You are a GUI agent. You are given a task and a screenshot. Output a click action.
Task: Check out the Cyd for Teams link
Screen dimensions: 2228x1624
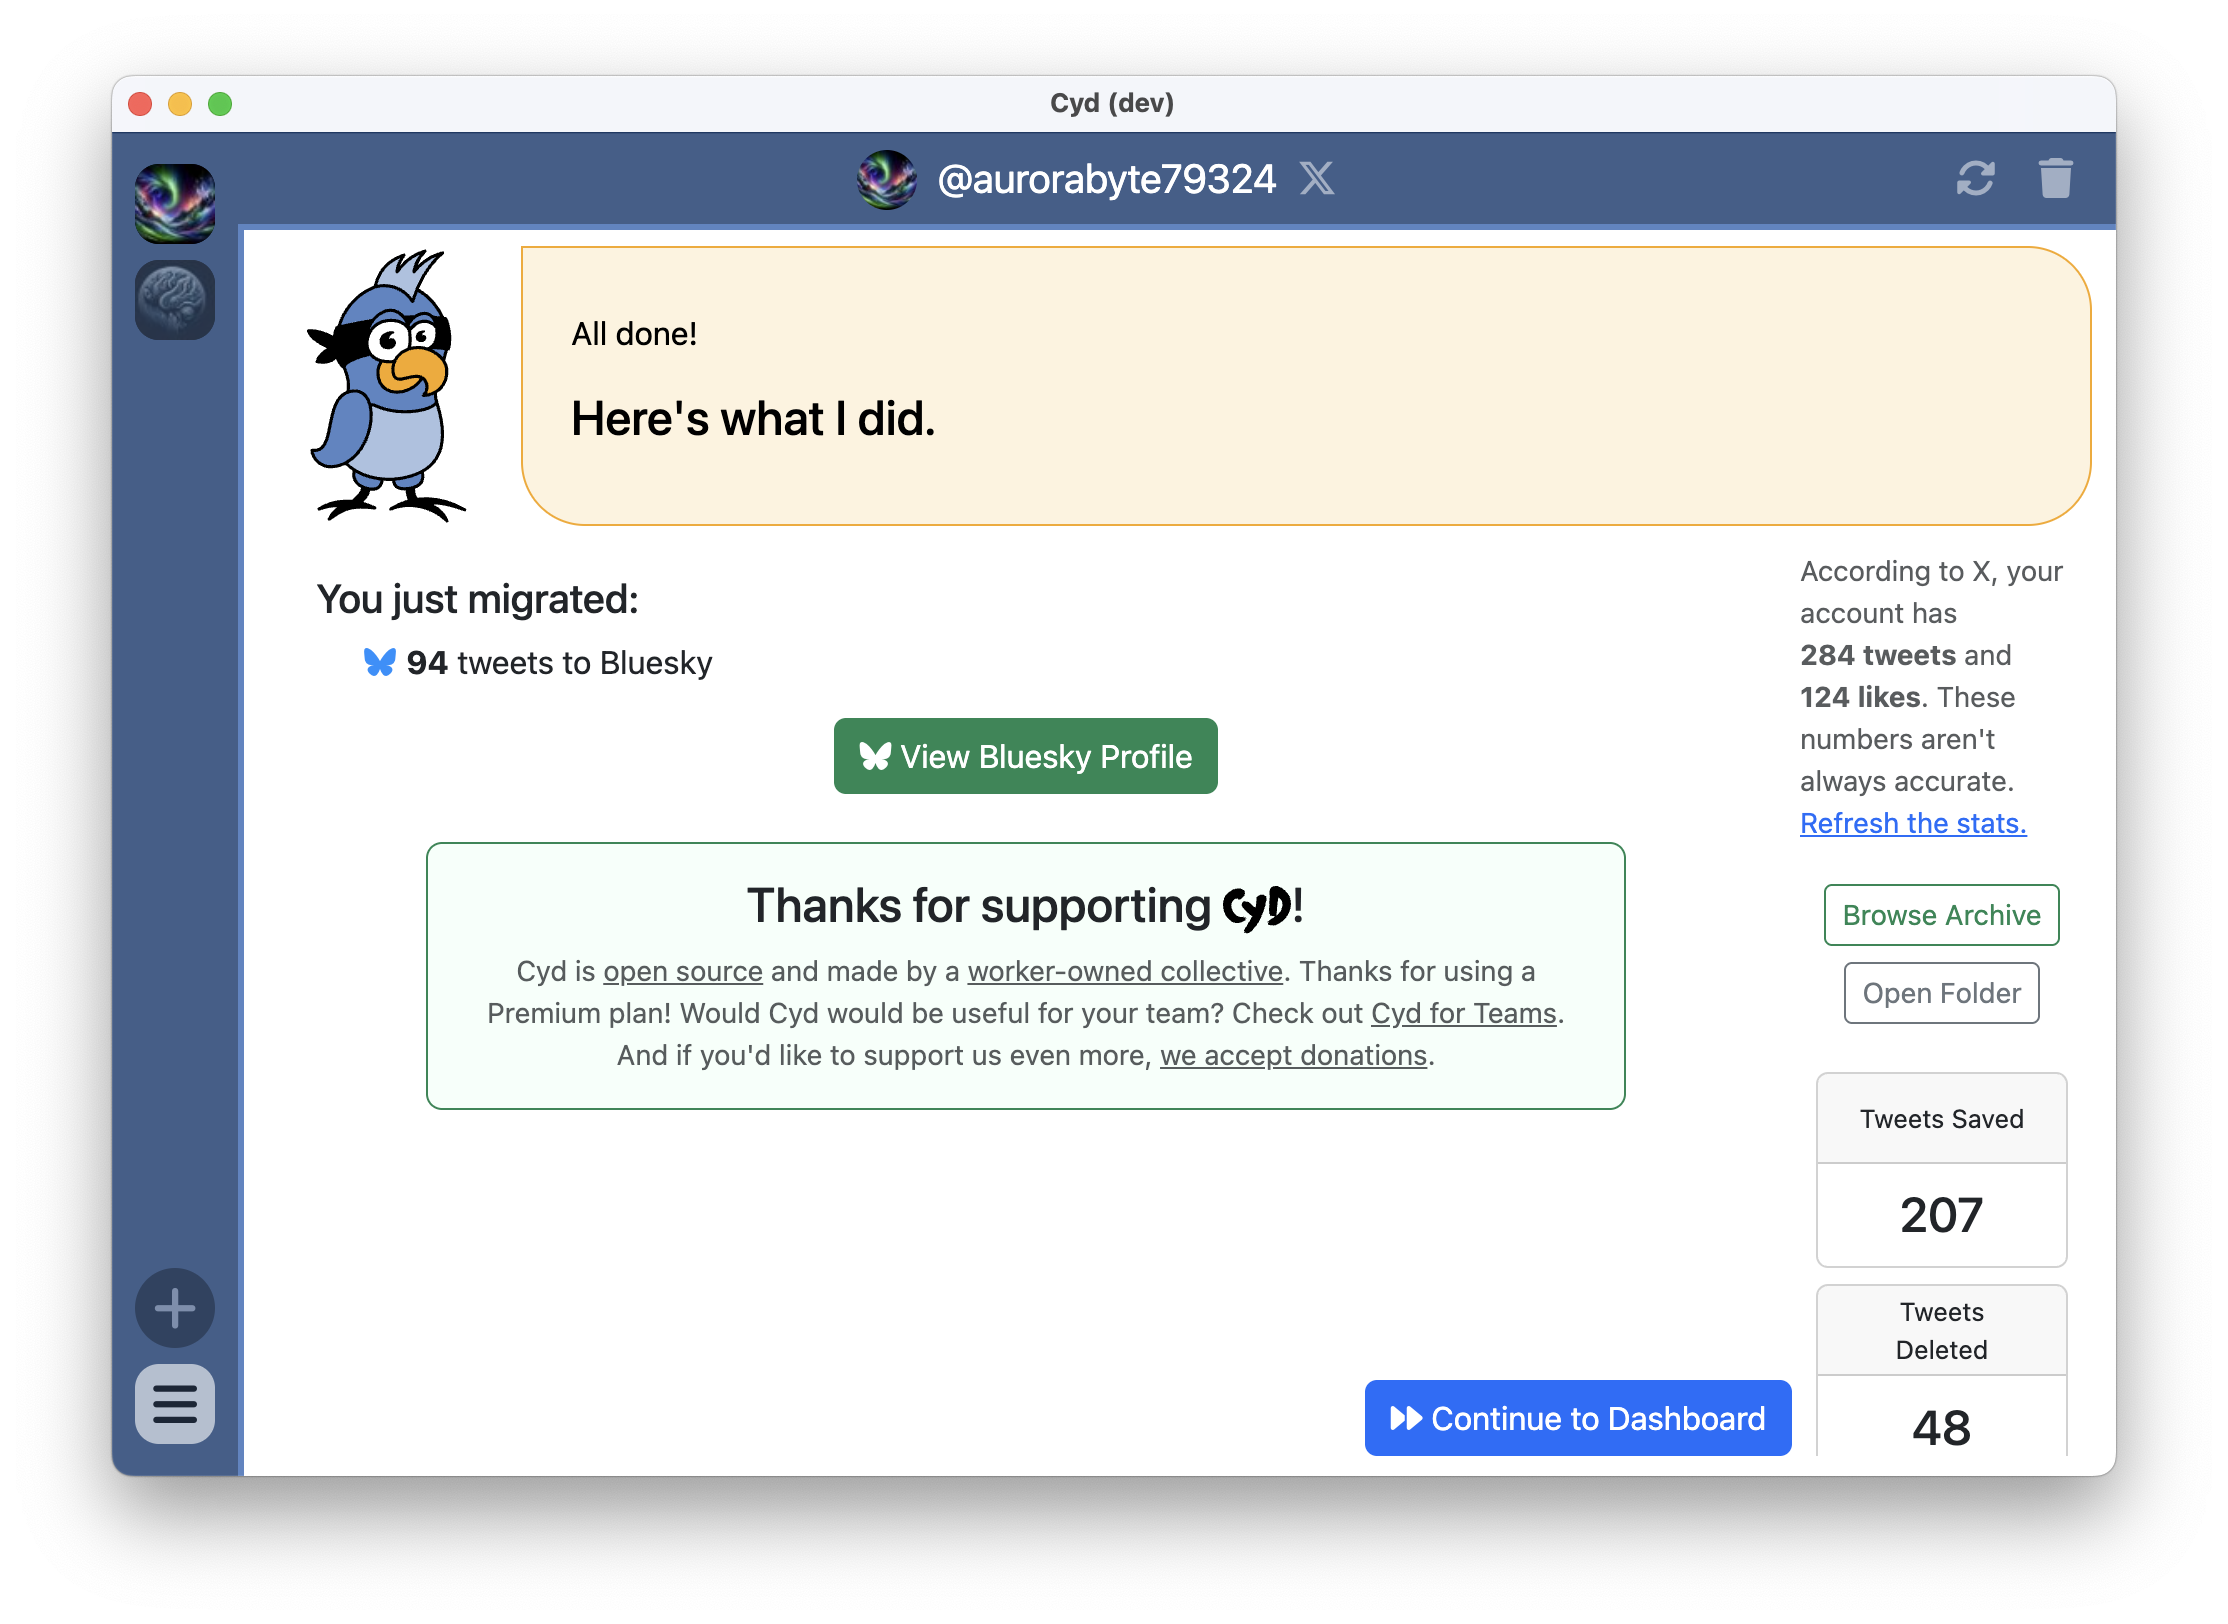(1463, 1012)
